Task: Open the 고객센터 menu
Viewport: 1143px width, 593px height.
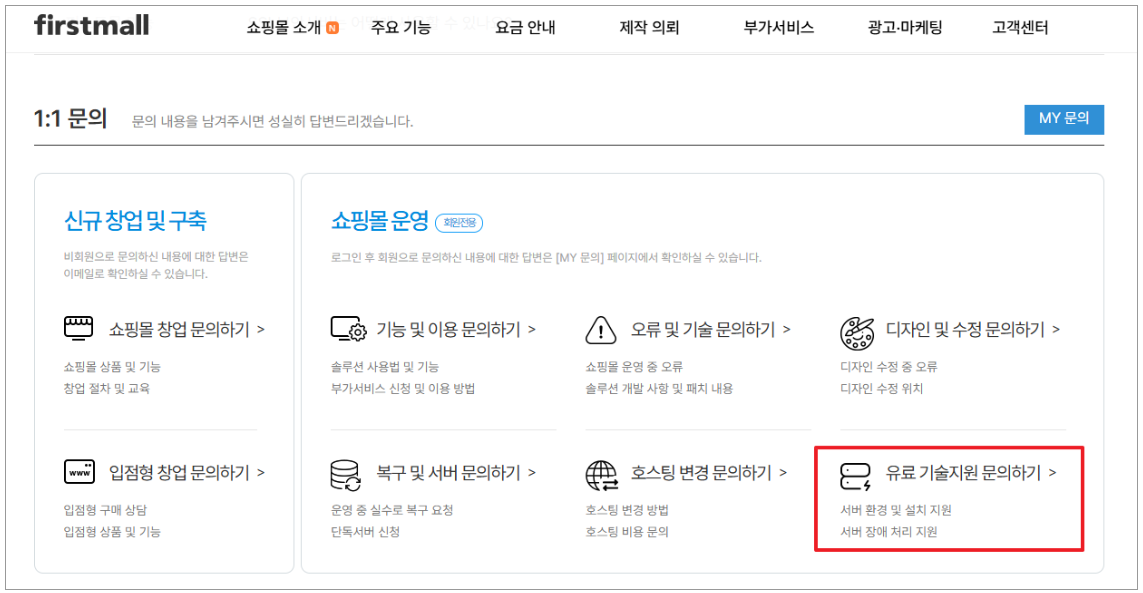Action: click(x=1020, y=28)
